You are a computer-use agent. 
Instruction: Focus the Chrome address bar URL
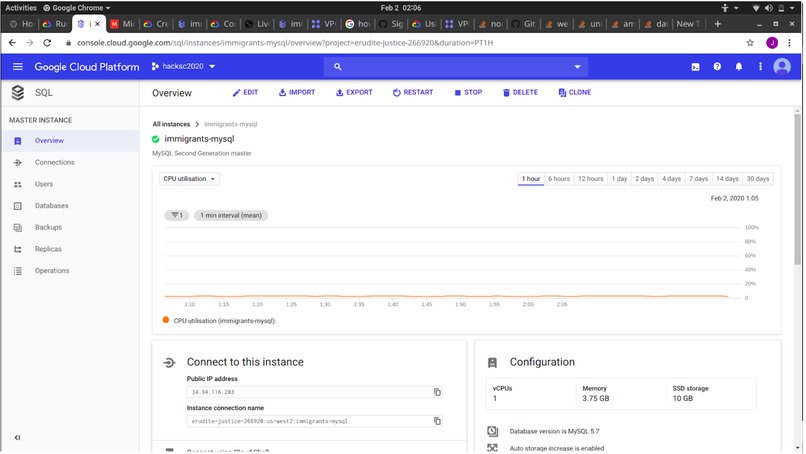(x=285, y=43)
